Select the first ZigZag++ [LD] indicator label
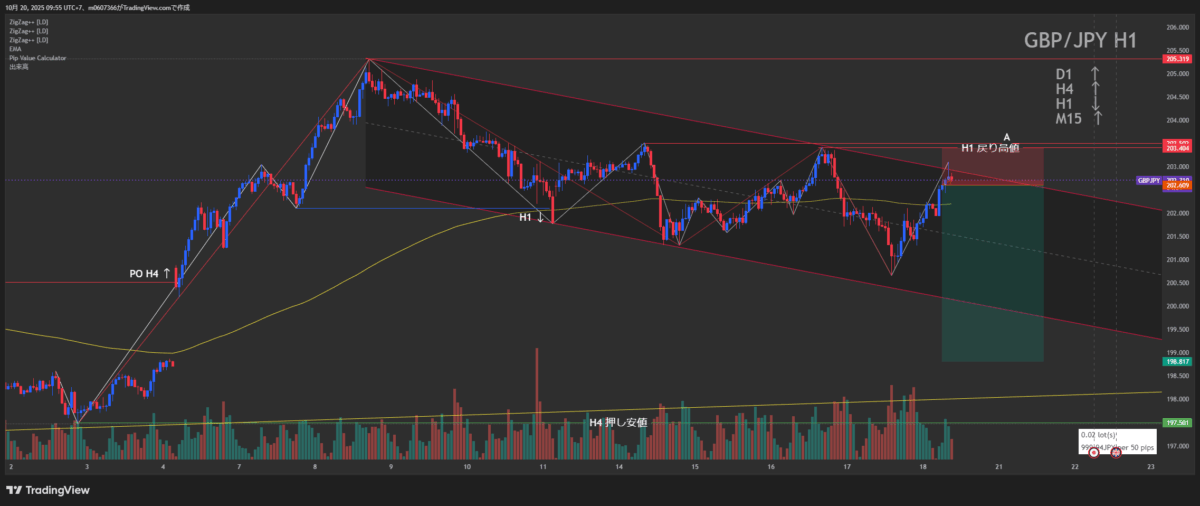Screen dimensions: 1200x506 coord(23,22)
